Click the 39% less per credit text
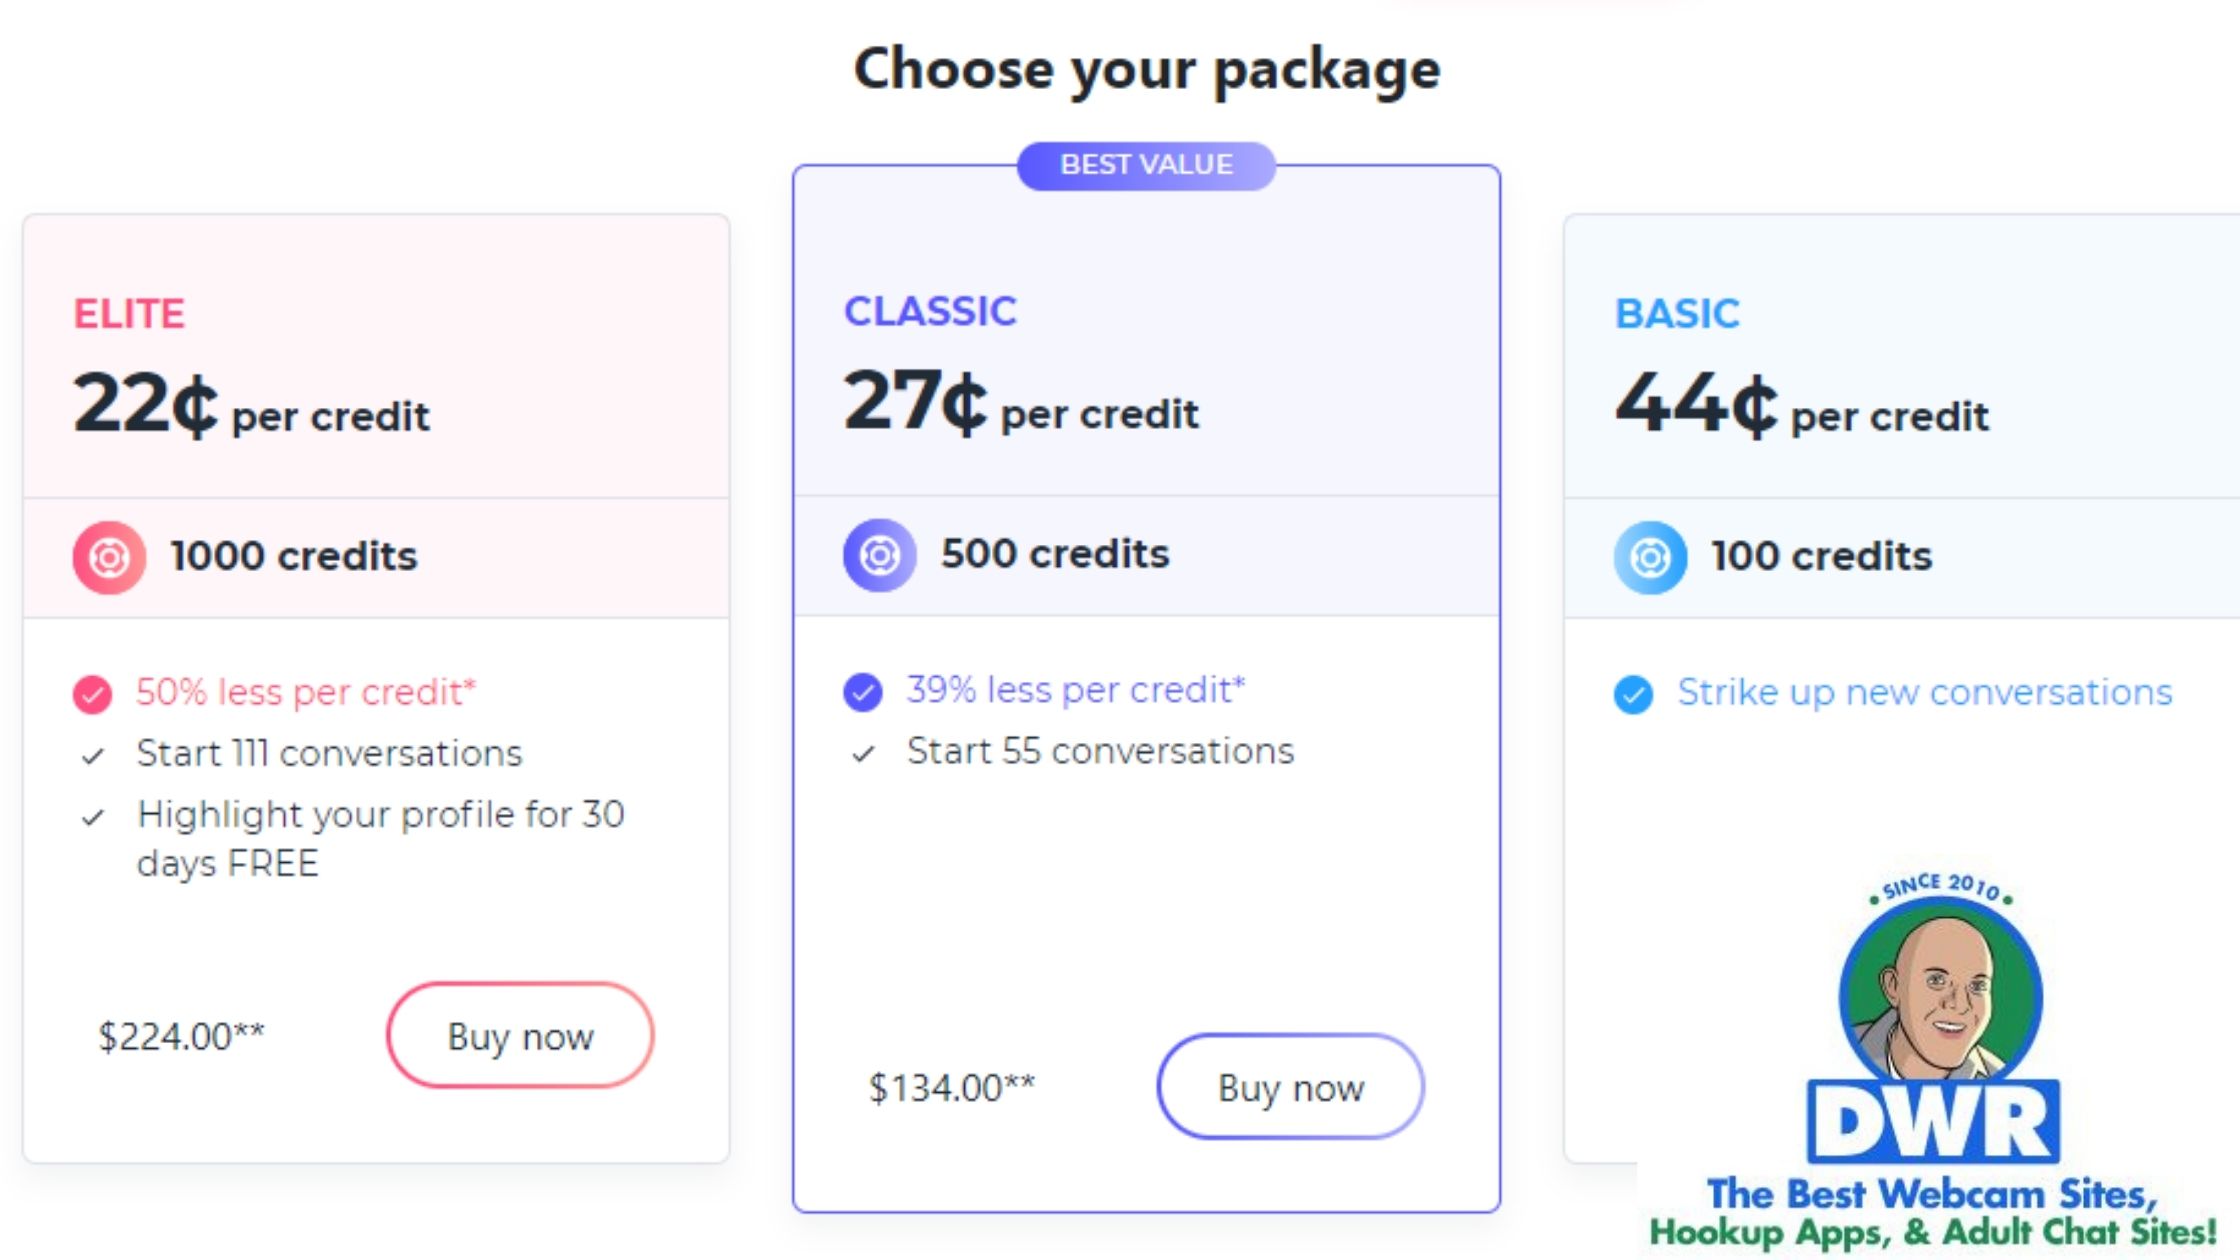This screenshot has width=2240, height=1260. [x=1075, y=690]
